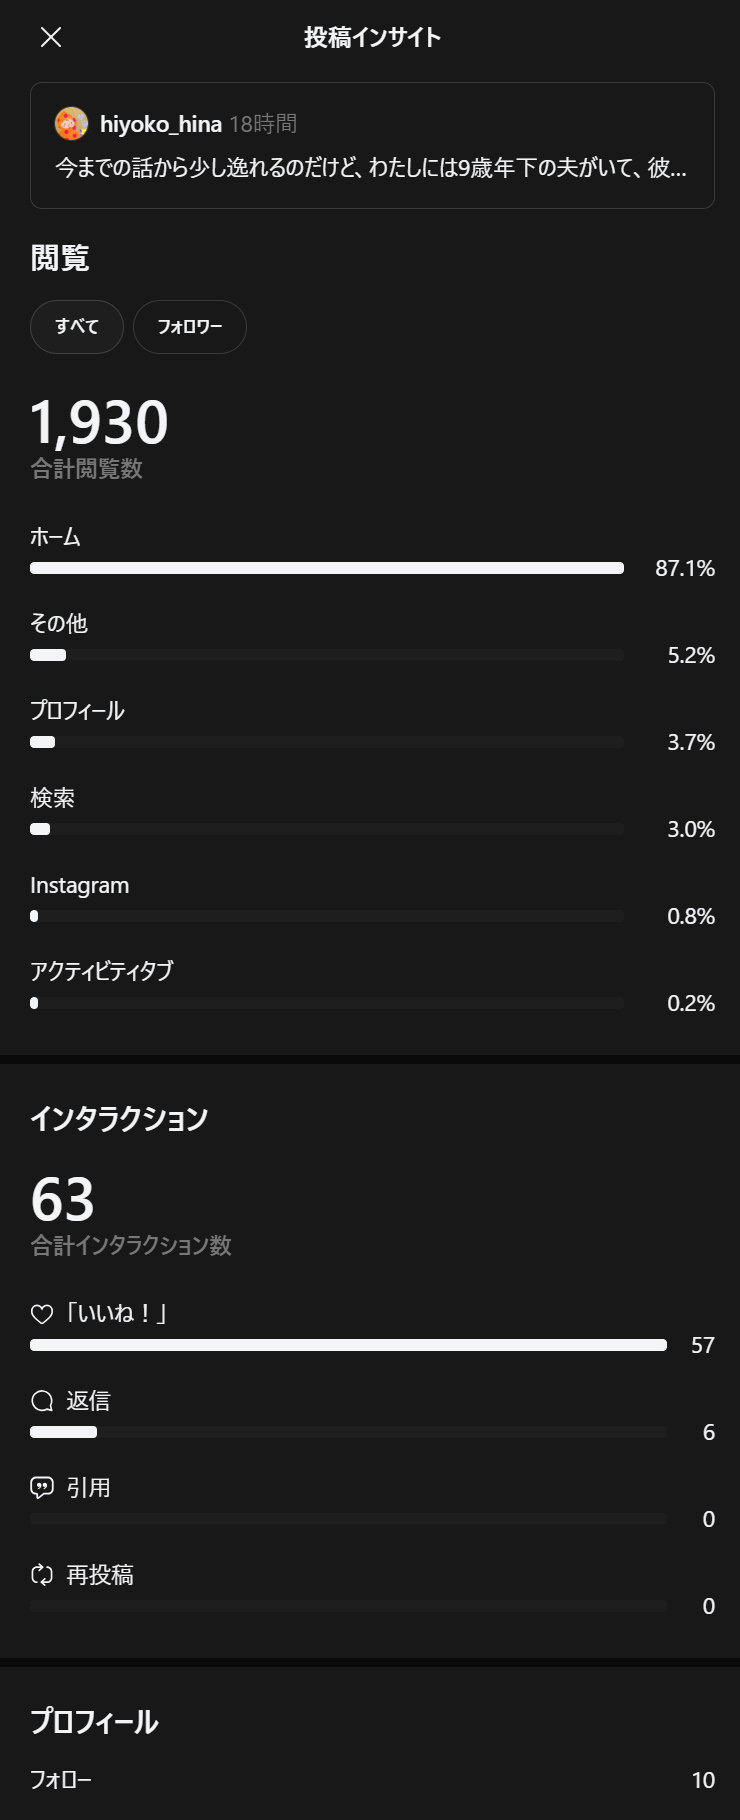Select the すべて filter tab
The height and width of the screenshot is (1820, 740).
(x=77, y=327)
